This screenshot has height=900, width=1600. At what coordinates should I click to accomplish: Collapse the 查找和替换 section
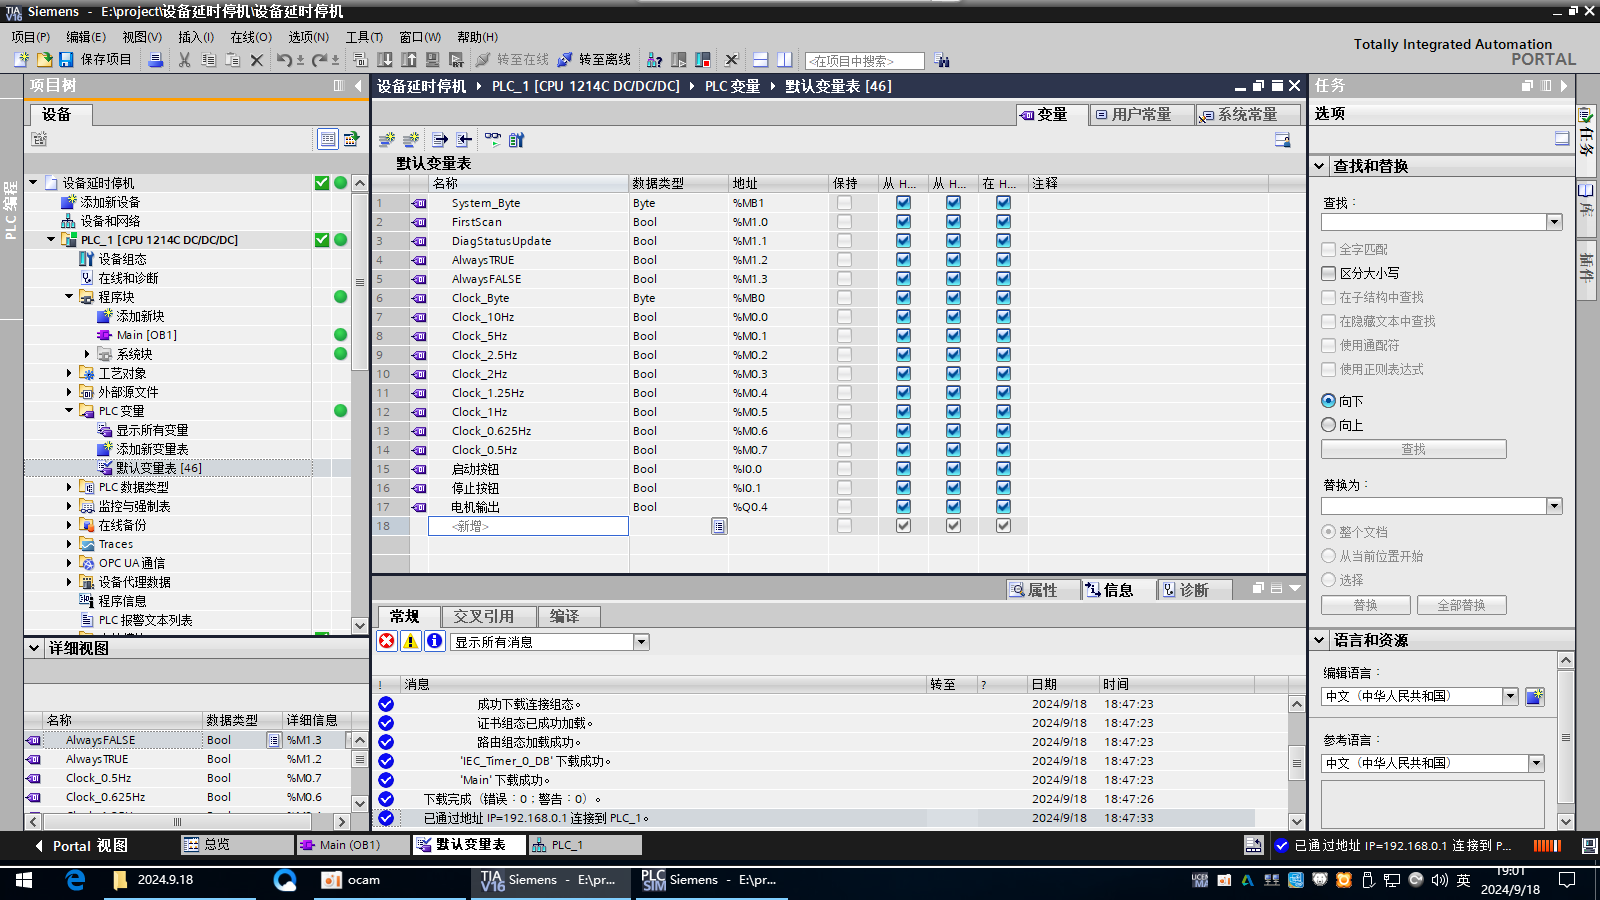point(1320,166)
